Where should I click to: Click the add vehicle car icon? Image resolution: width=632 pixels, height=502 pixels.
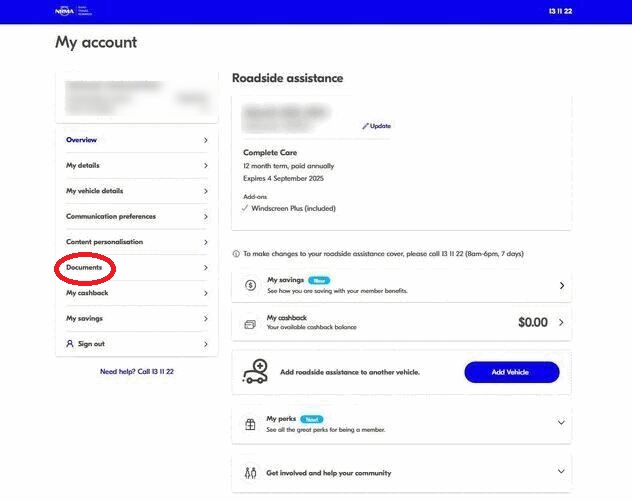pos(255,372)
